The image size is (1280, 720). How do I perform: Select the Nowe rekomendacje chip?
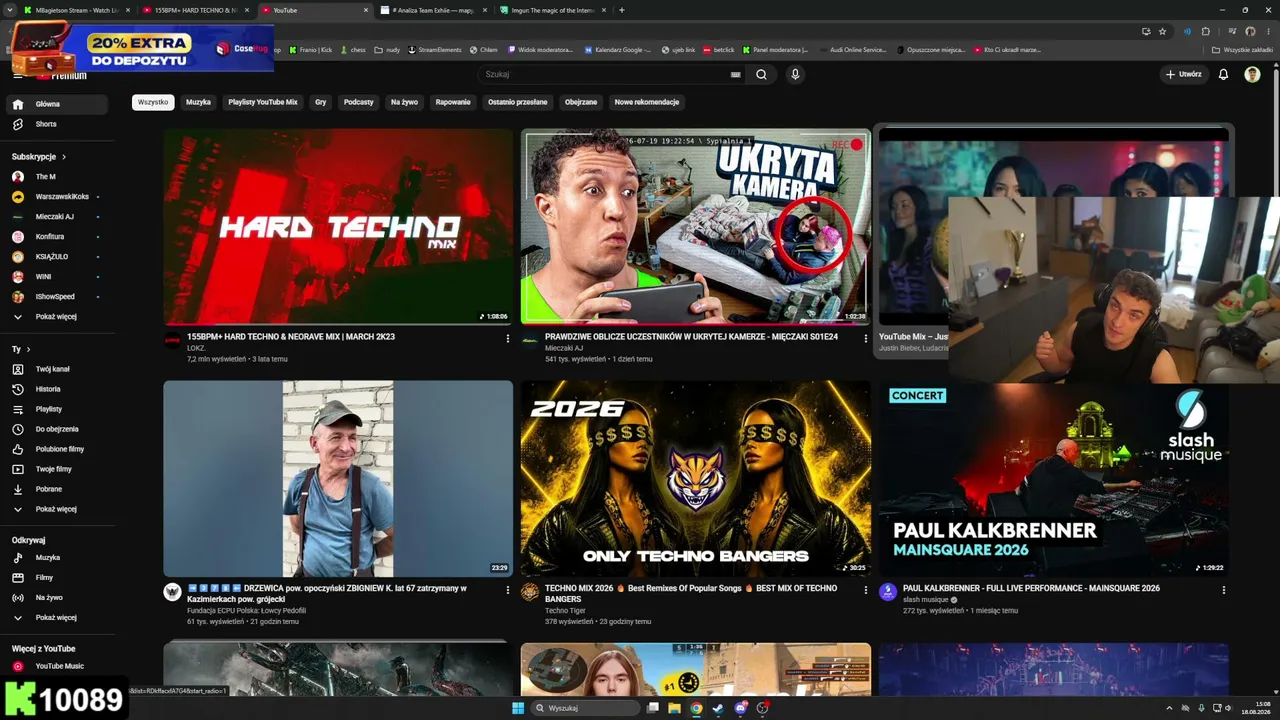click(x=647, y=102)
